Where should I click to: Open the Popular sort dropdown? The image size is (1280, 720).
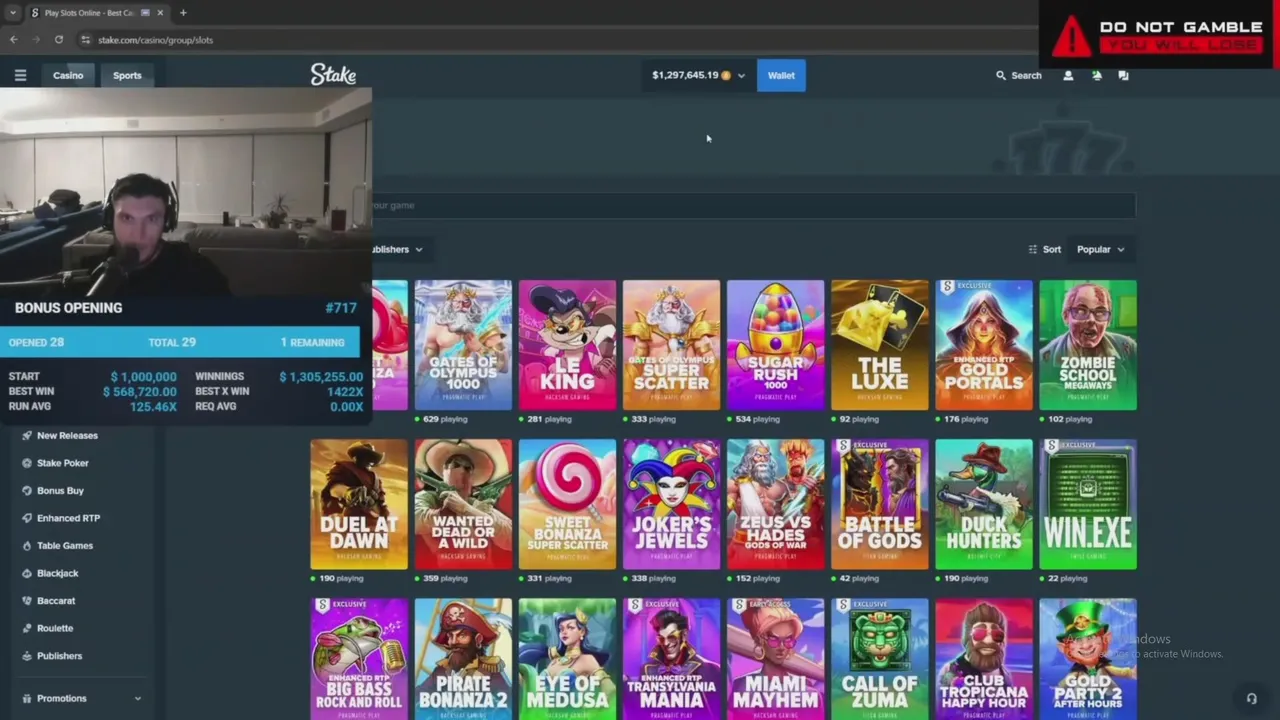coord(1100,249)
